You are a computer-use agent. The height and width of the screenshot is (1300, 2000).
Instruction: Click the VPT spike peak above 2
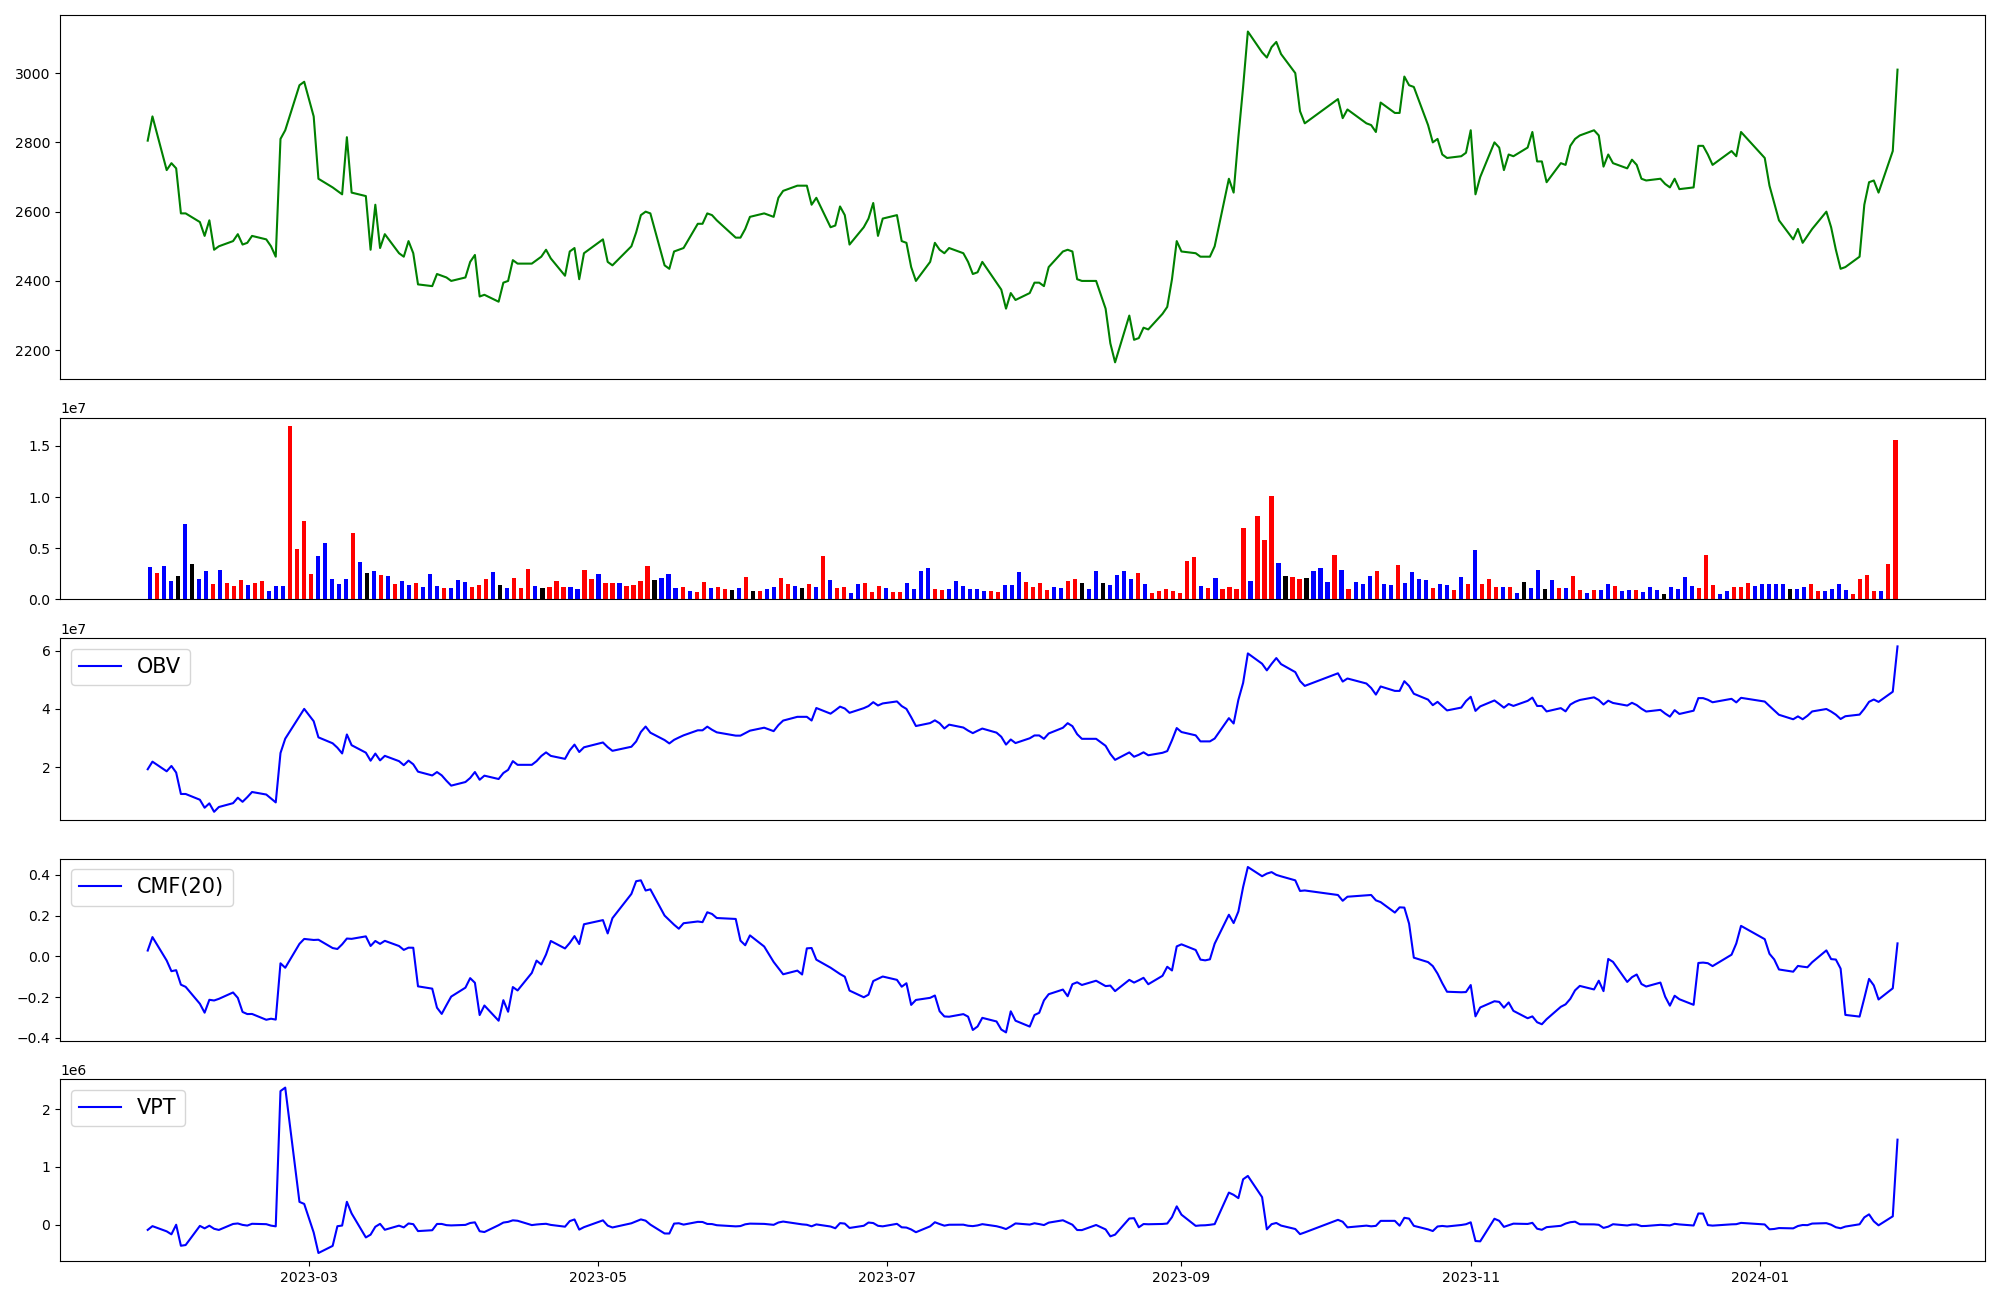tap(285, 1088)
